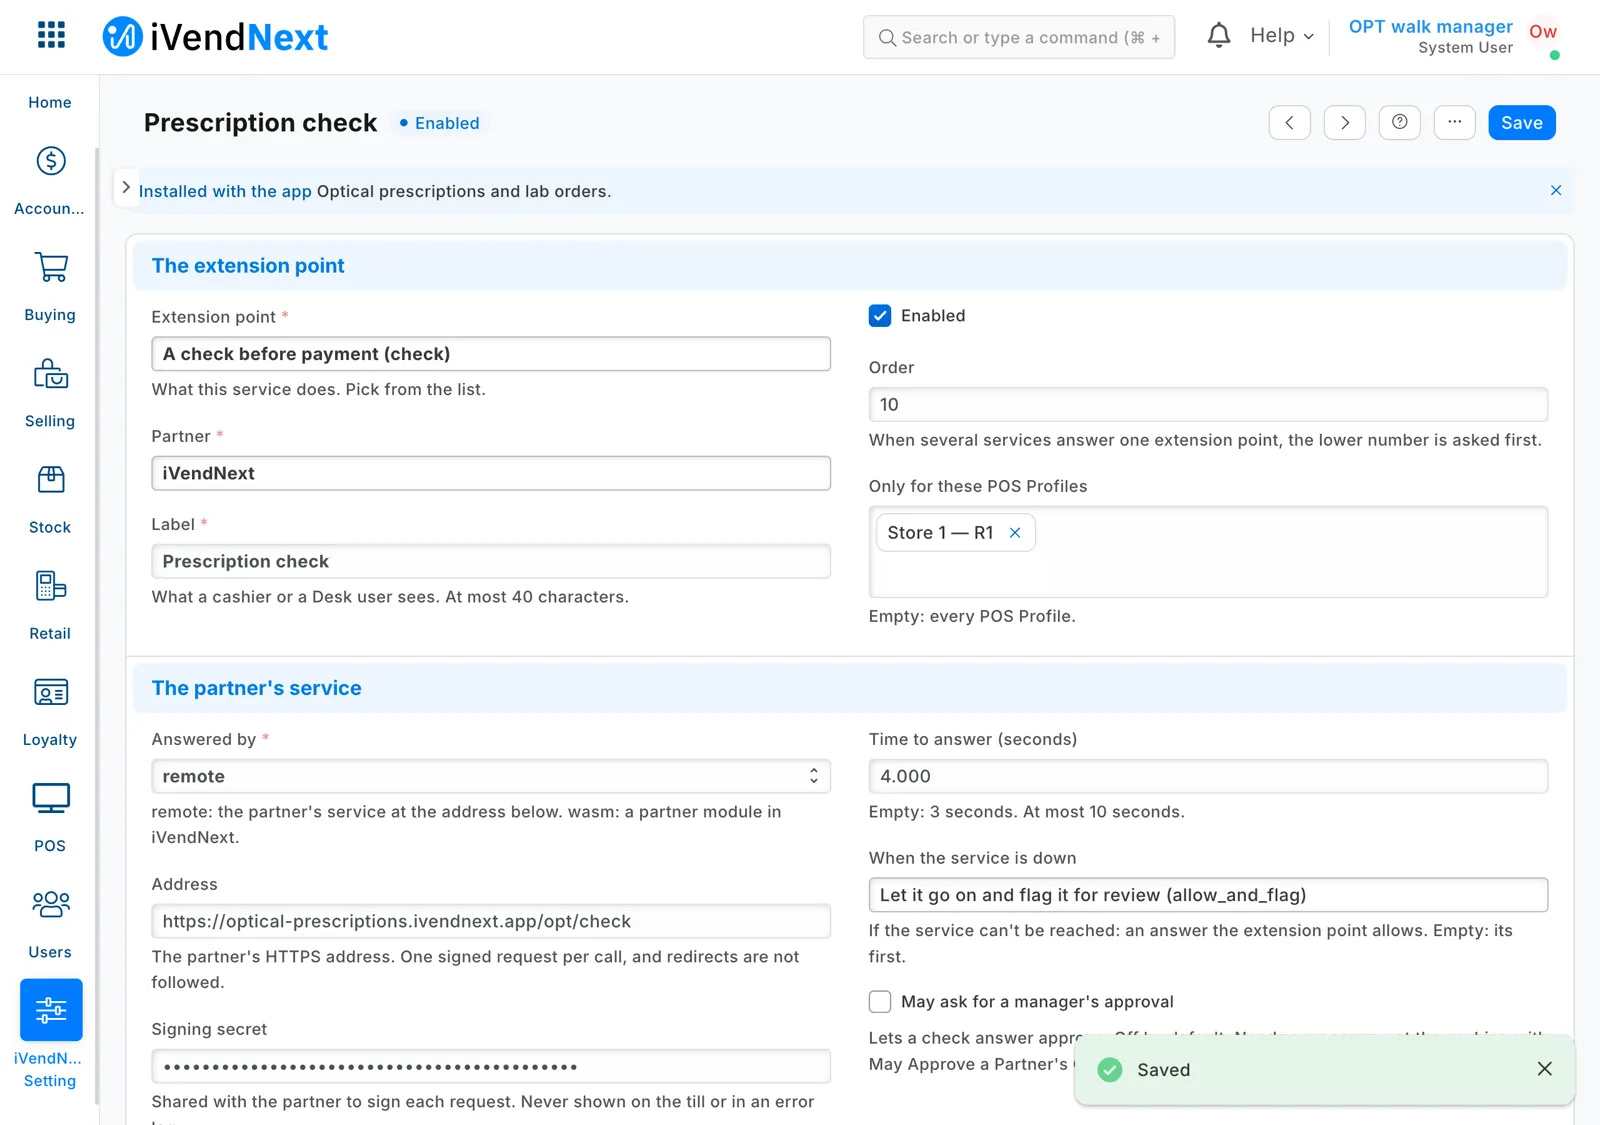
Task: Open the Retail module
Action: point(50,605)
